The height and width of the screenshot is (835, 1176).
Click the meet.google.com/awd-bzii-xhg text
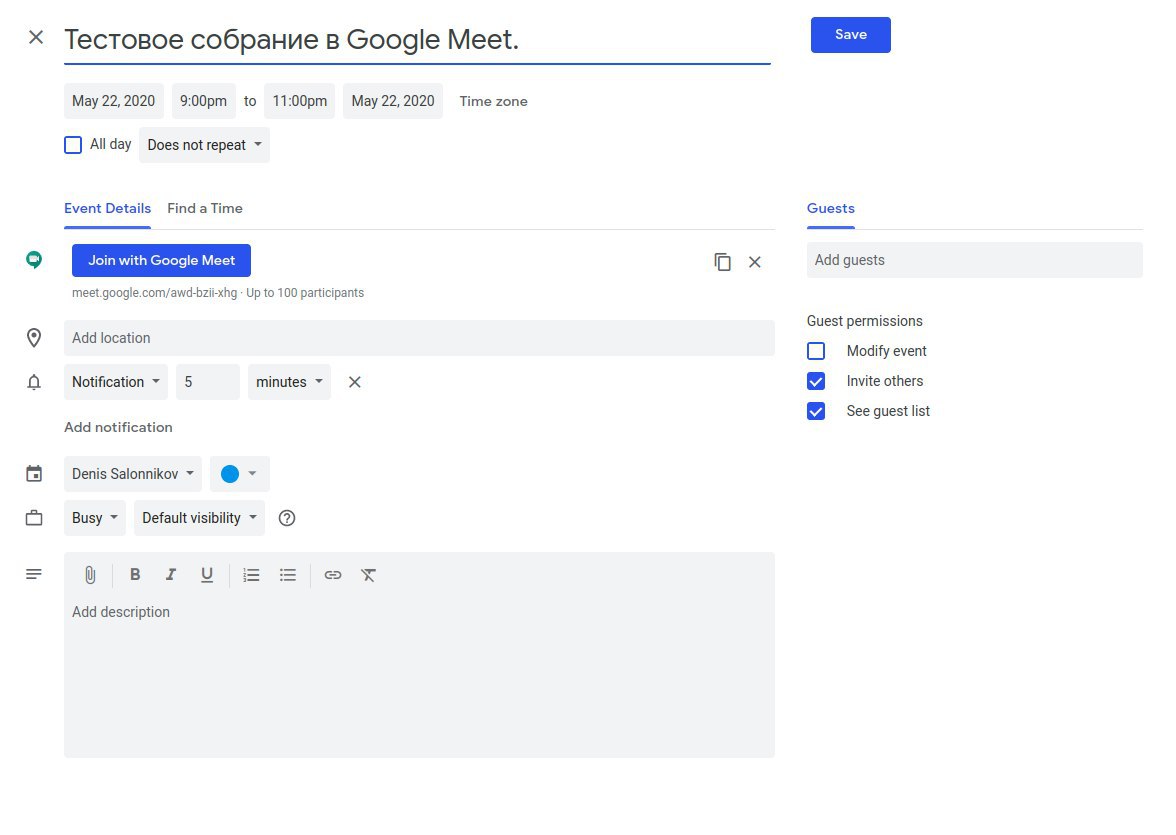pos(154,293)
